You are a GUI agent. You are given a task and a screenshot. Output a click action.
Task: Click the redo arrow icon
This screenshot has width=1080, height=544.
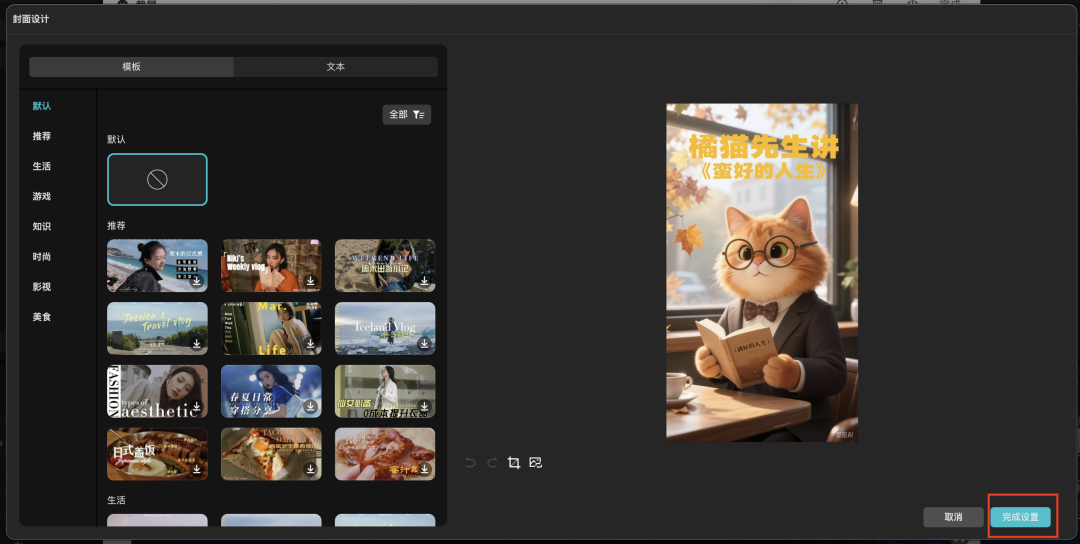point(491,463)
